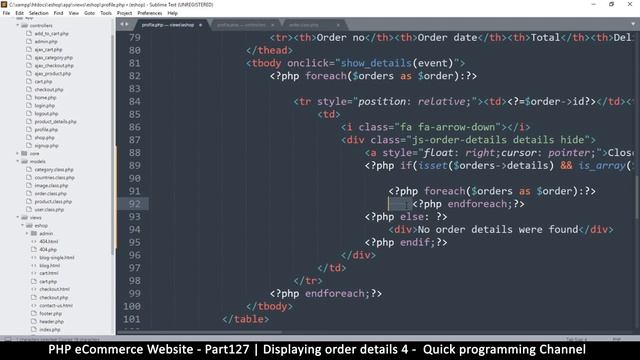Image resolution: width=640 pixels, height=360 pixels.
Task: Switch to the order.class.php tab
Action: pos(304,25)
